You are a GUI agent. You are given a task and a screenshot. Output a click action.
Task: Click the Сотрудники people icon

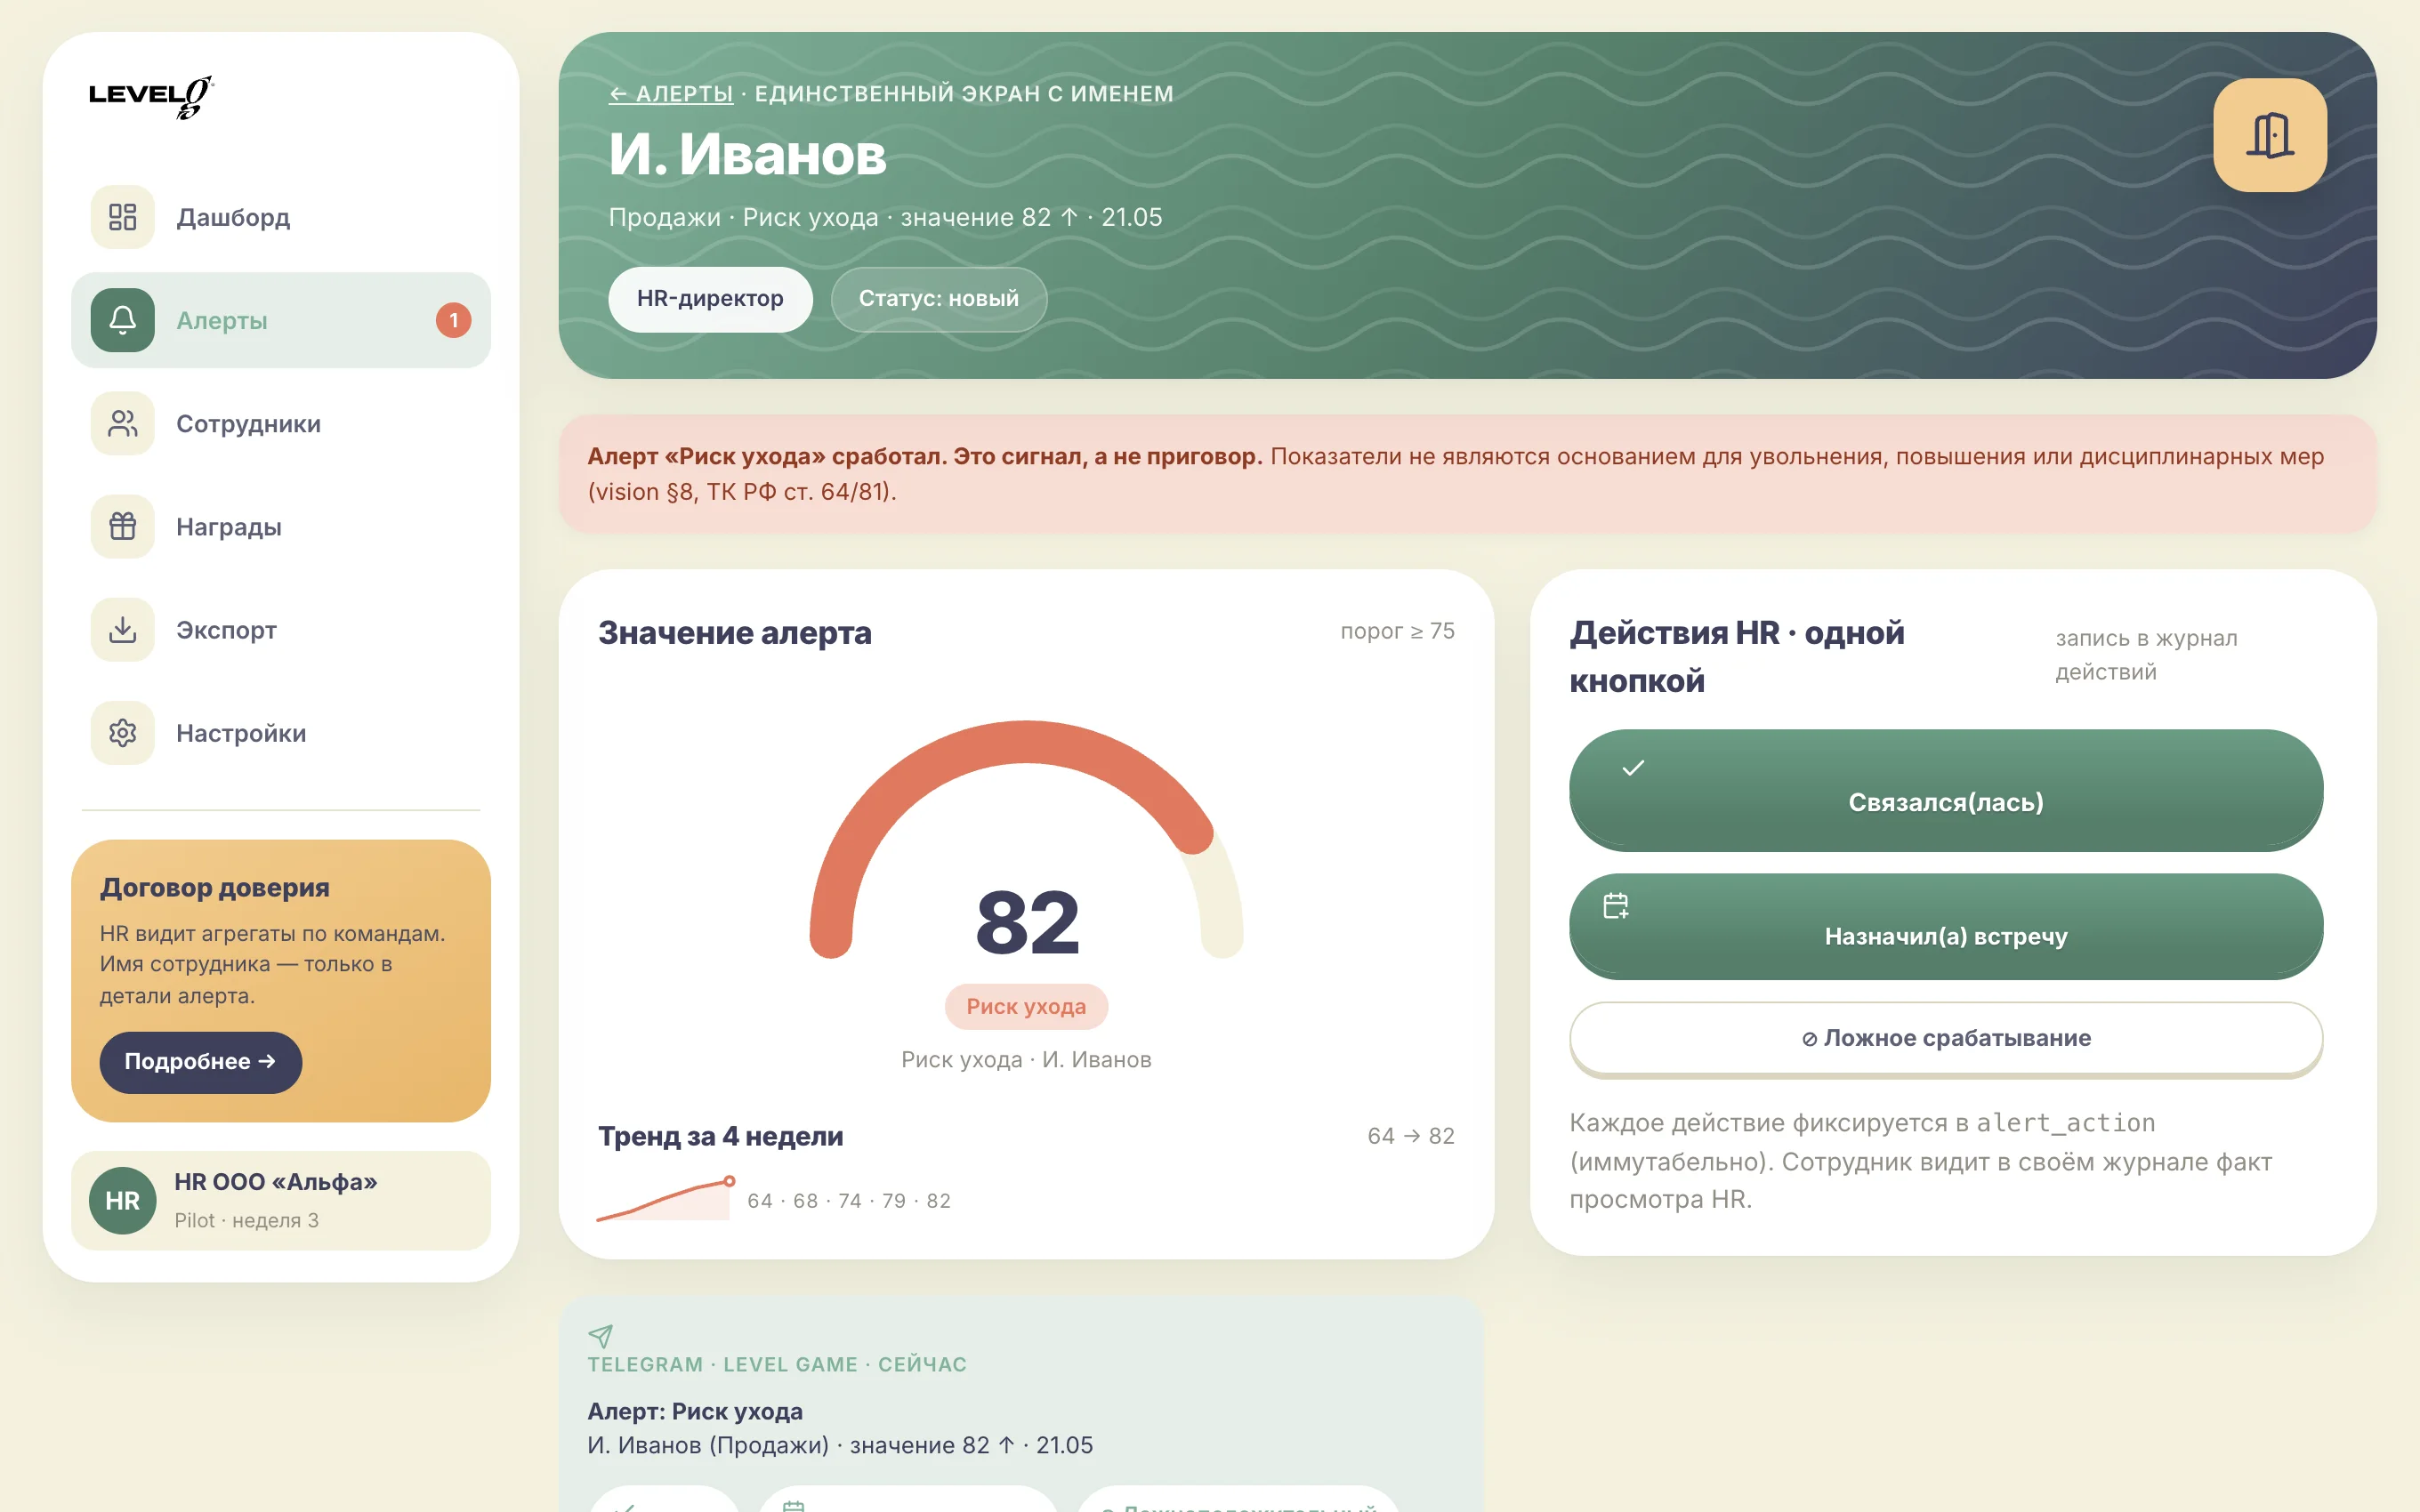coord(122,423)
